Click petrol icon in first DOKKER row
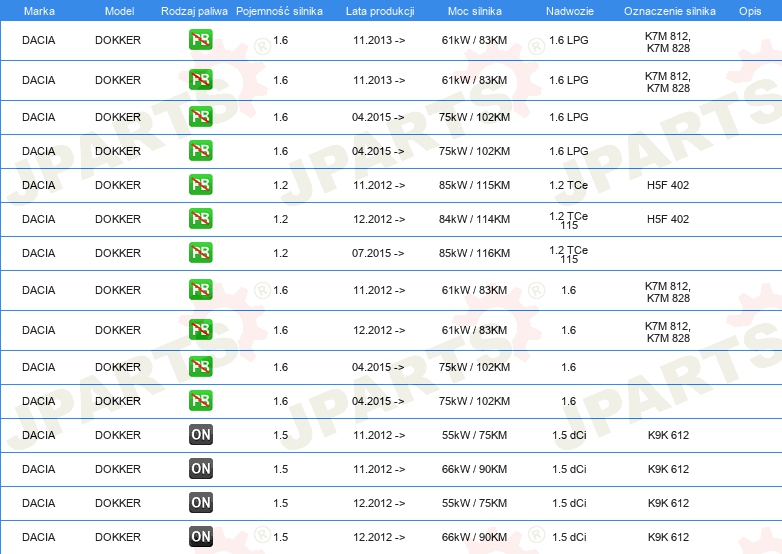This screenshot has height=554, width=782. [x=200, y=40]
